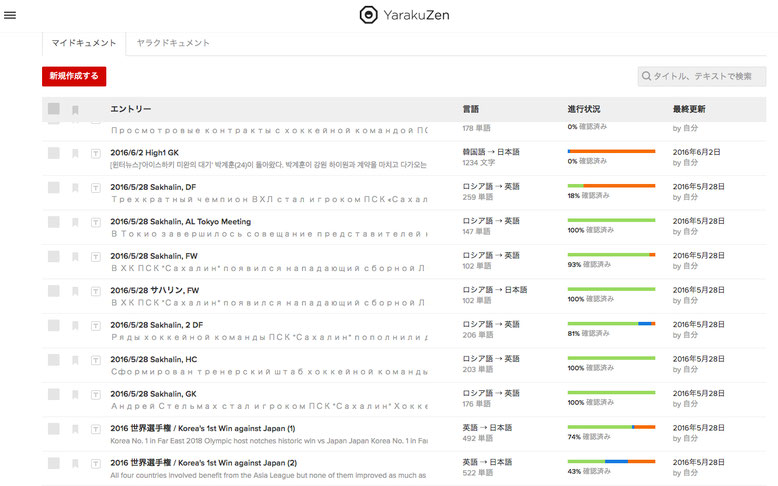Check the box for 2016/5/28 サハリン, FW
The image size is (778, 486).
click(54, 290)
